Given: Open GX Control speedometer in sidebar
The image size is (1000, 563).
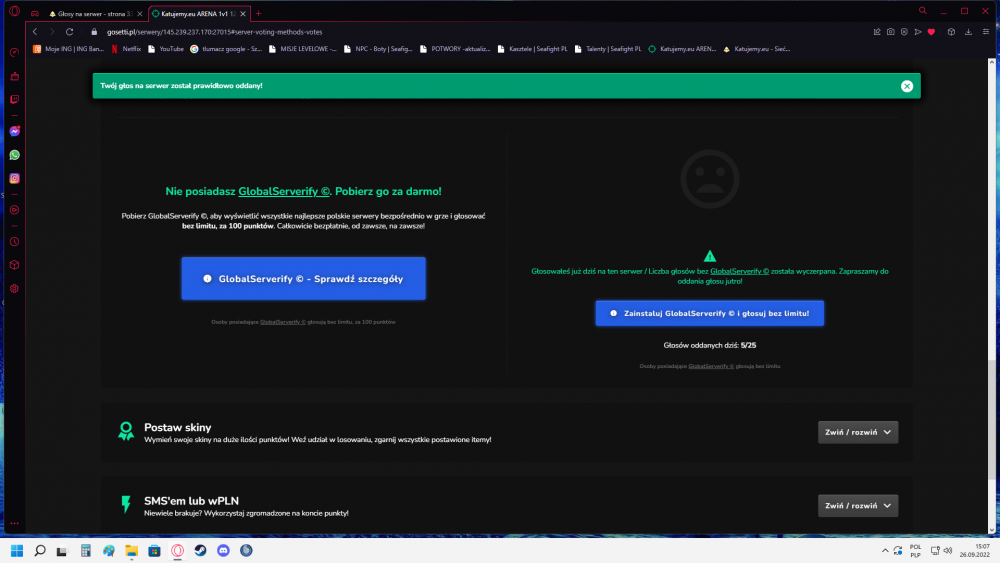Looking at the screenshot, I should pos(15,52).
